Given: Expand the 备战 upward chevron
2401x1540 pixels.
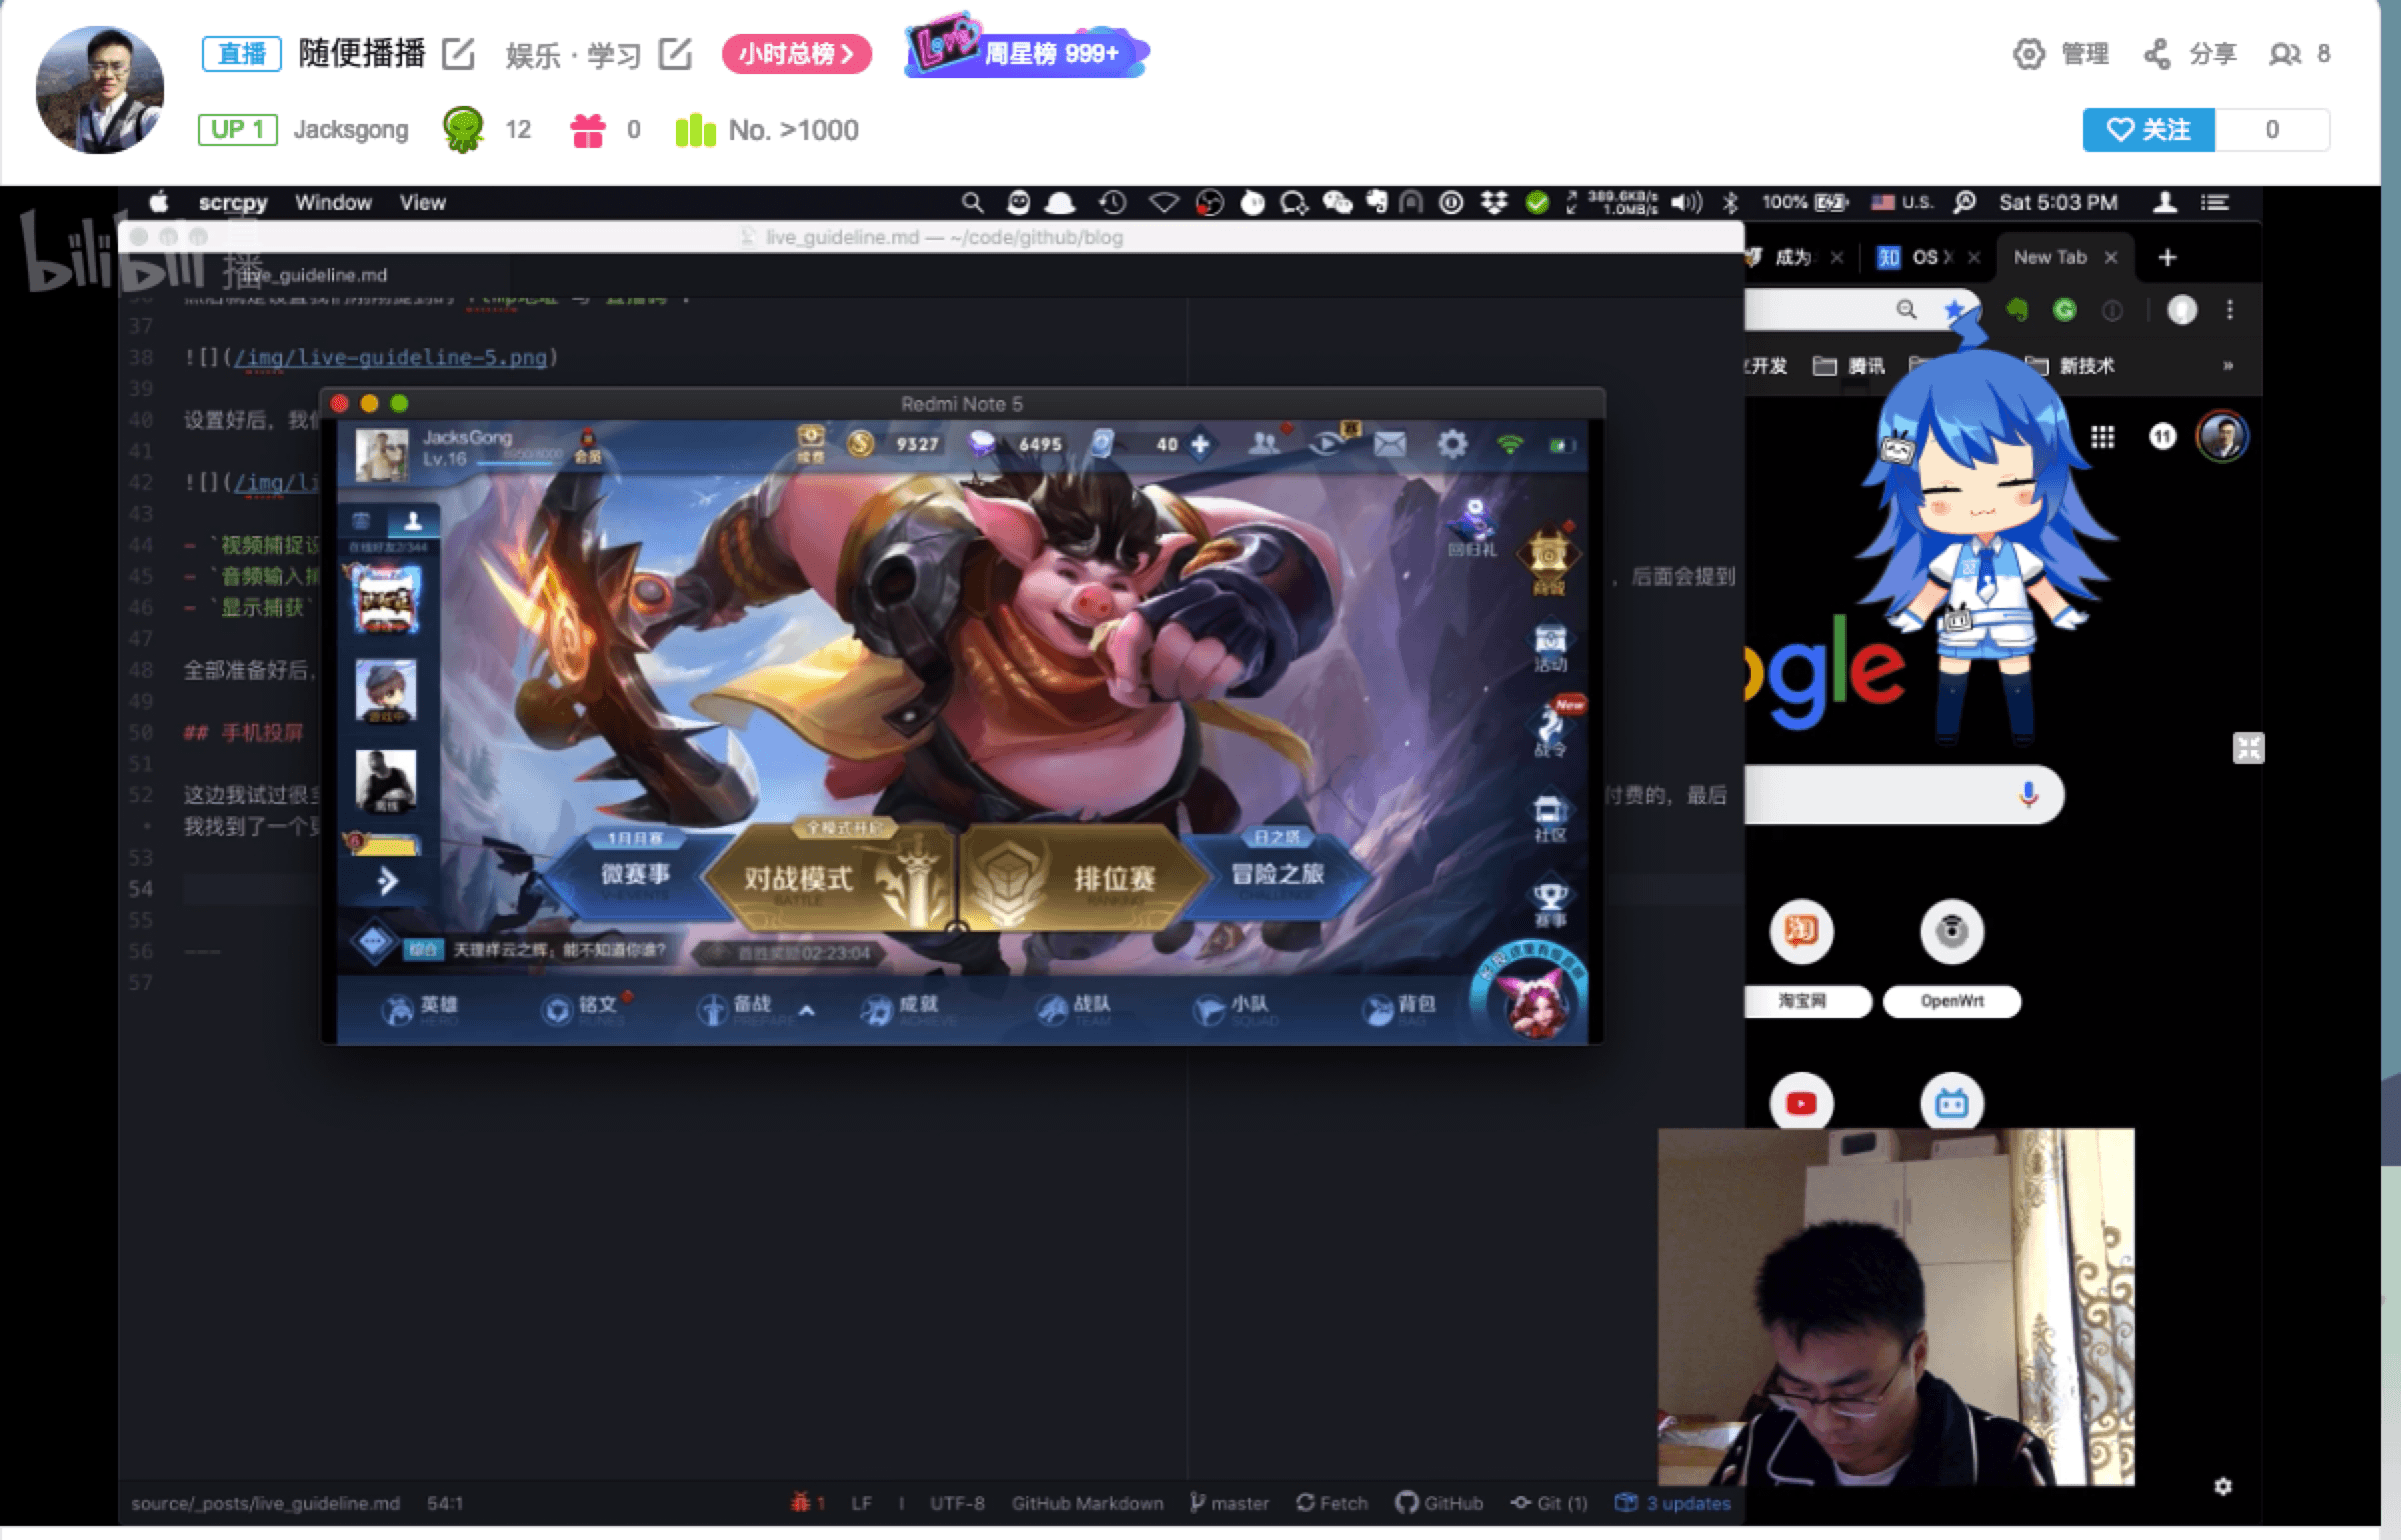Looking at the screenshot, I should click(x=806, y=1011).
